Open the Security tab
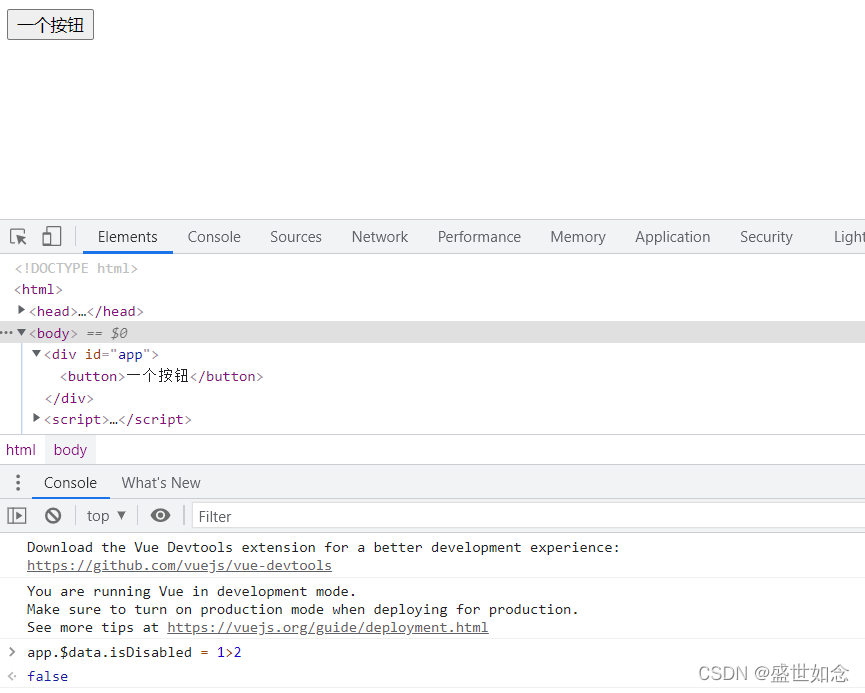The height and width of the screenshot is (693, 865). point(766,237)
